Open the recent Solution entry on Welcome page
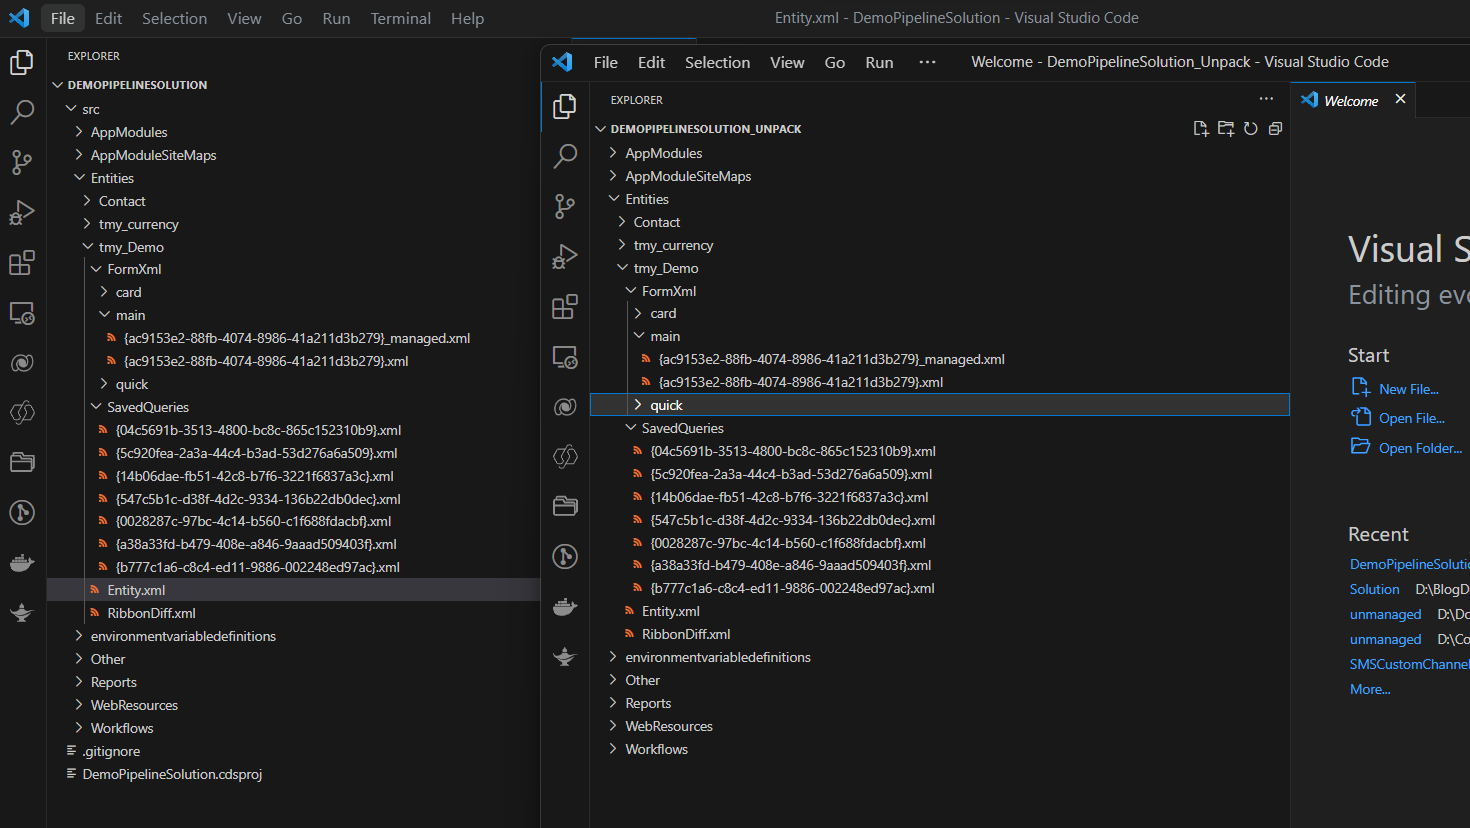 click(1375, 589)
